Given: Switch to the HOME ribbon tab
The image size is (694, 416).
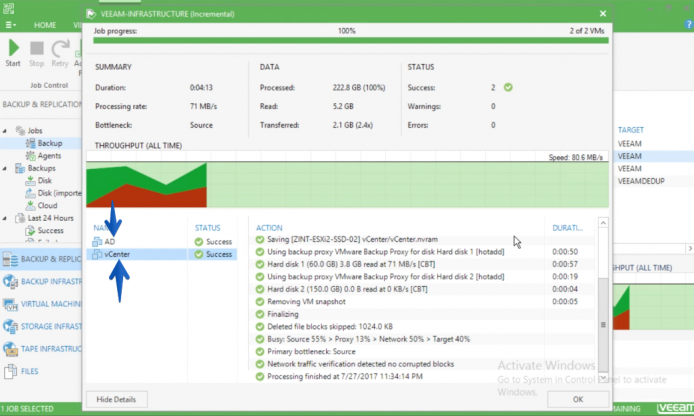Looking at the screenshot, I should [45, 25].
